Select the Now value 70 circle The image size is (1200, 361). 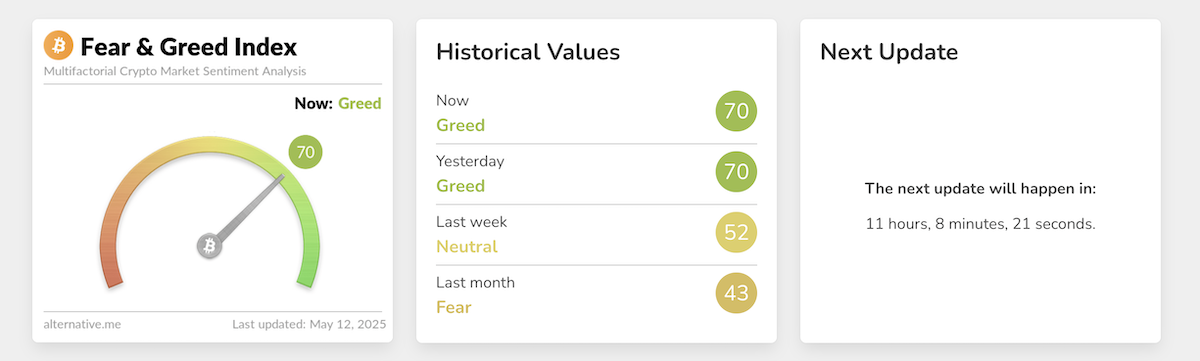tap(736, 112)
